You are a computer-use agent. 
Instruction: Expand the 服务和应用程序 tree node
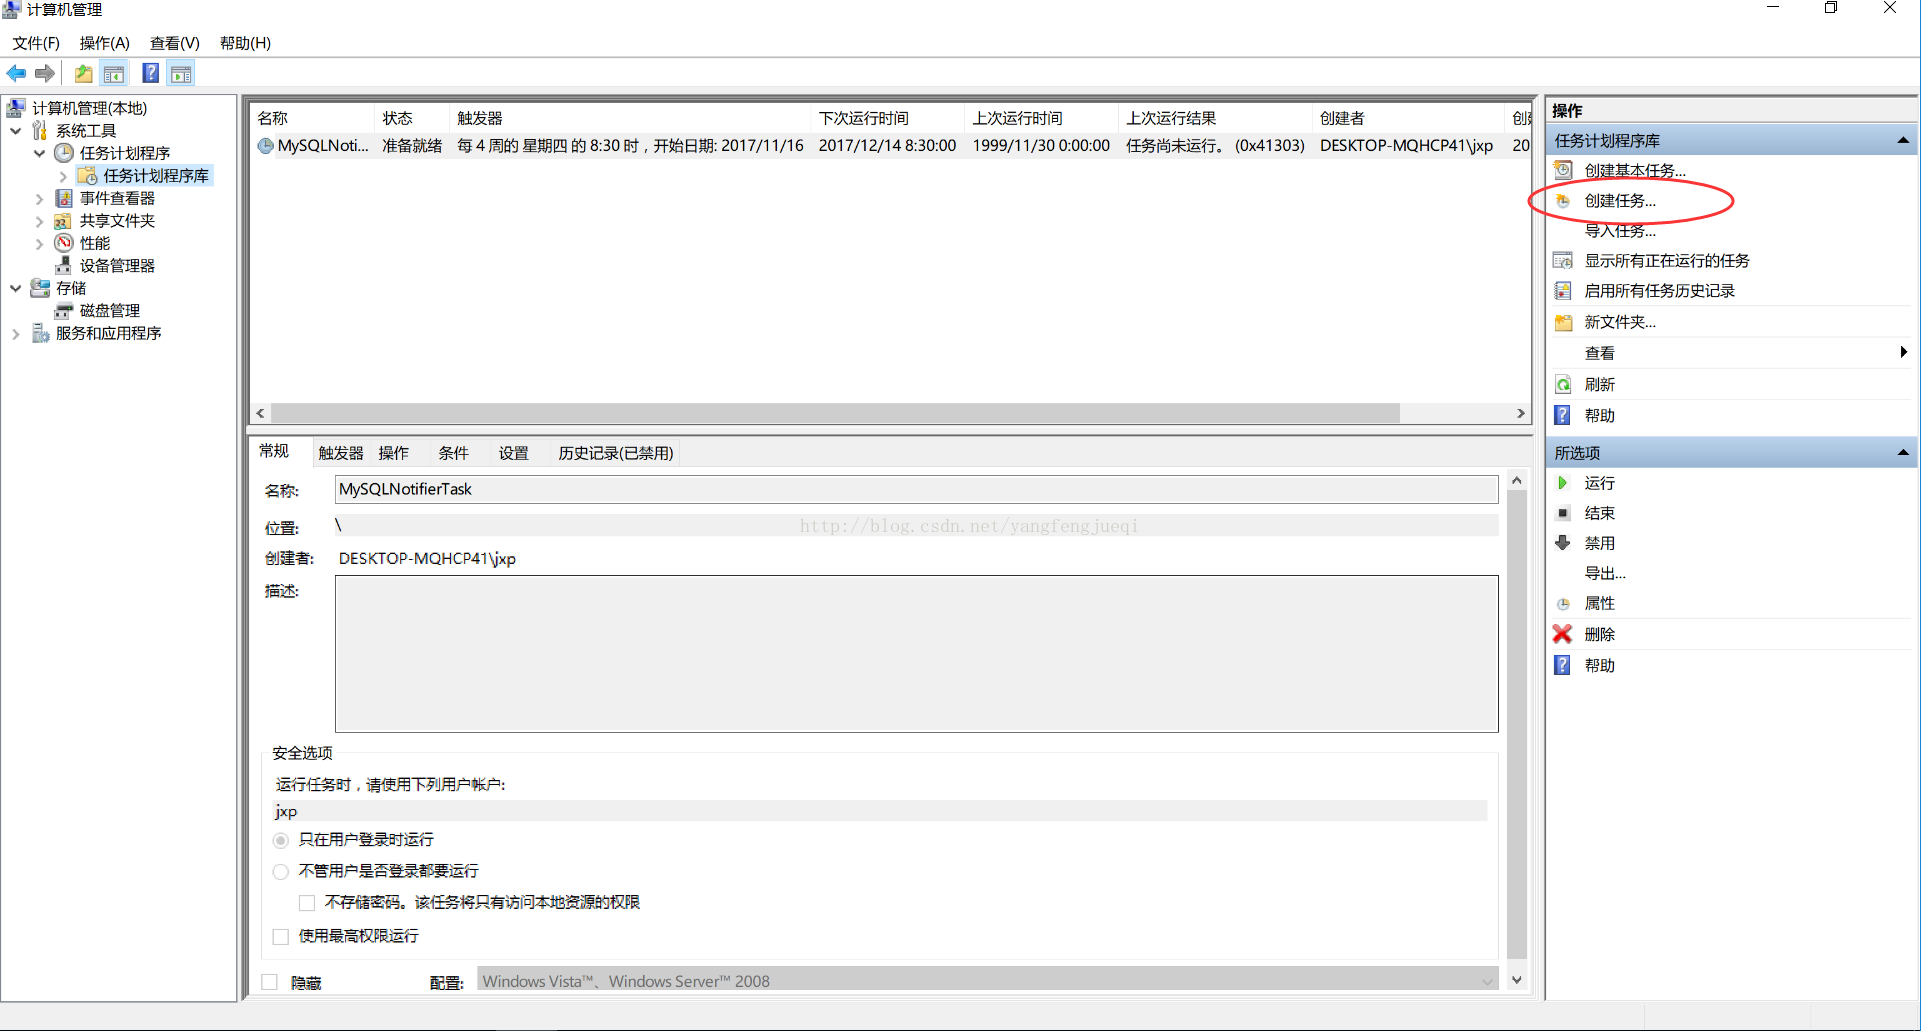click(x=16, y=334)
